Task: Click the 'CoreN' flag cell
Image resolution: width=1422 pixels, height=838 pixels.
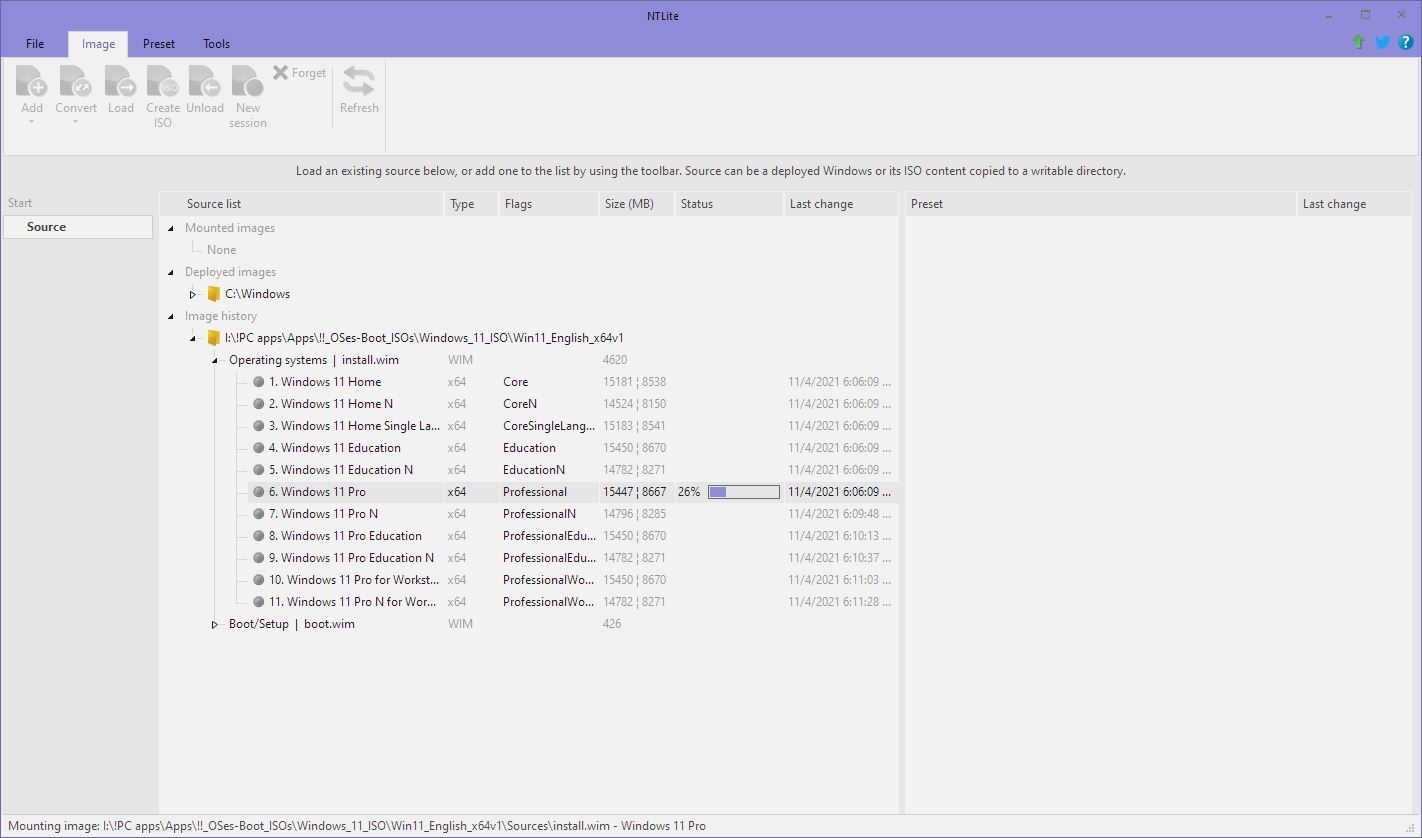Action: (x=520, y=404)
